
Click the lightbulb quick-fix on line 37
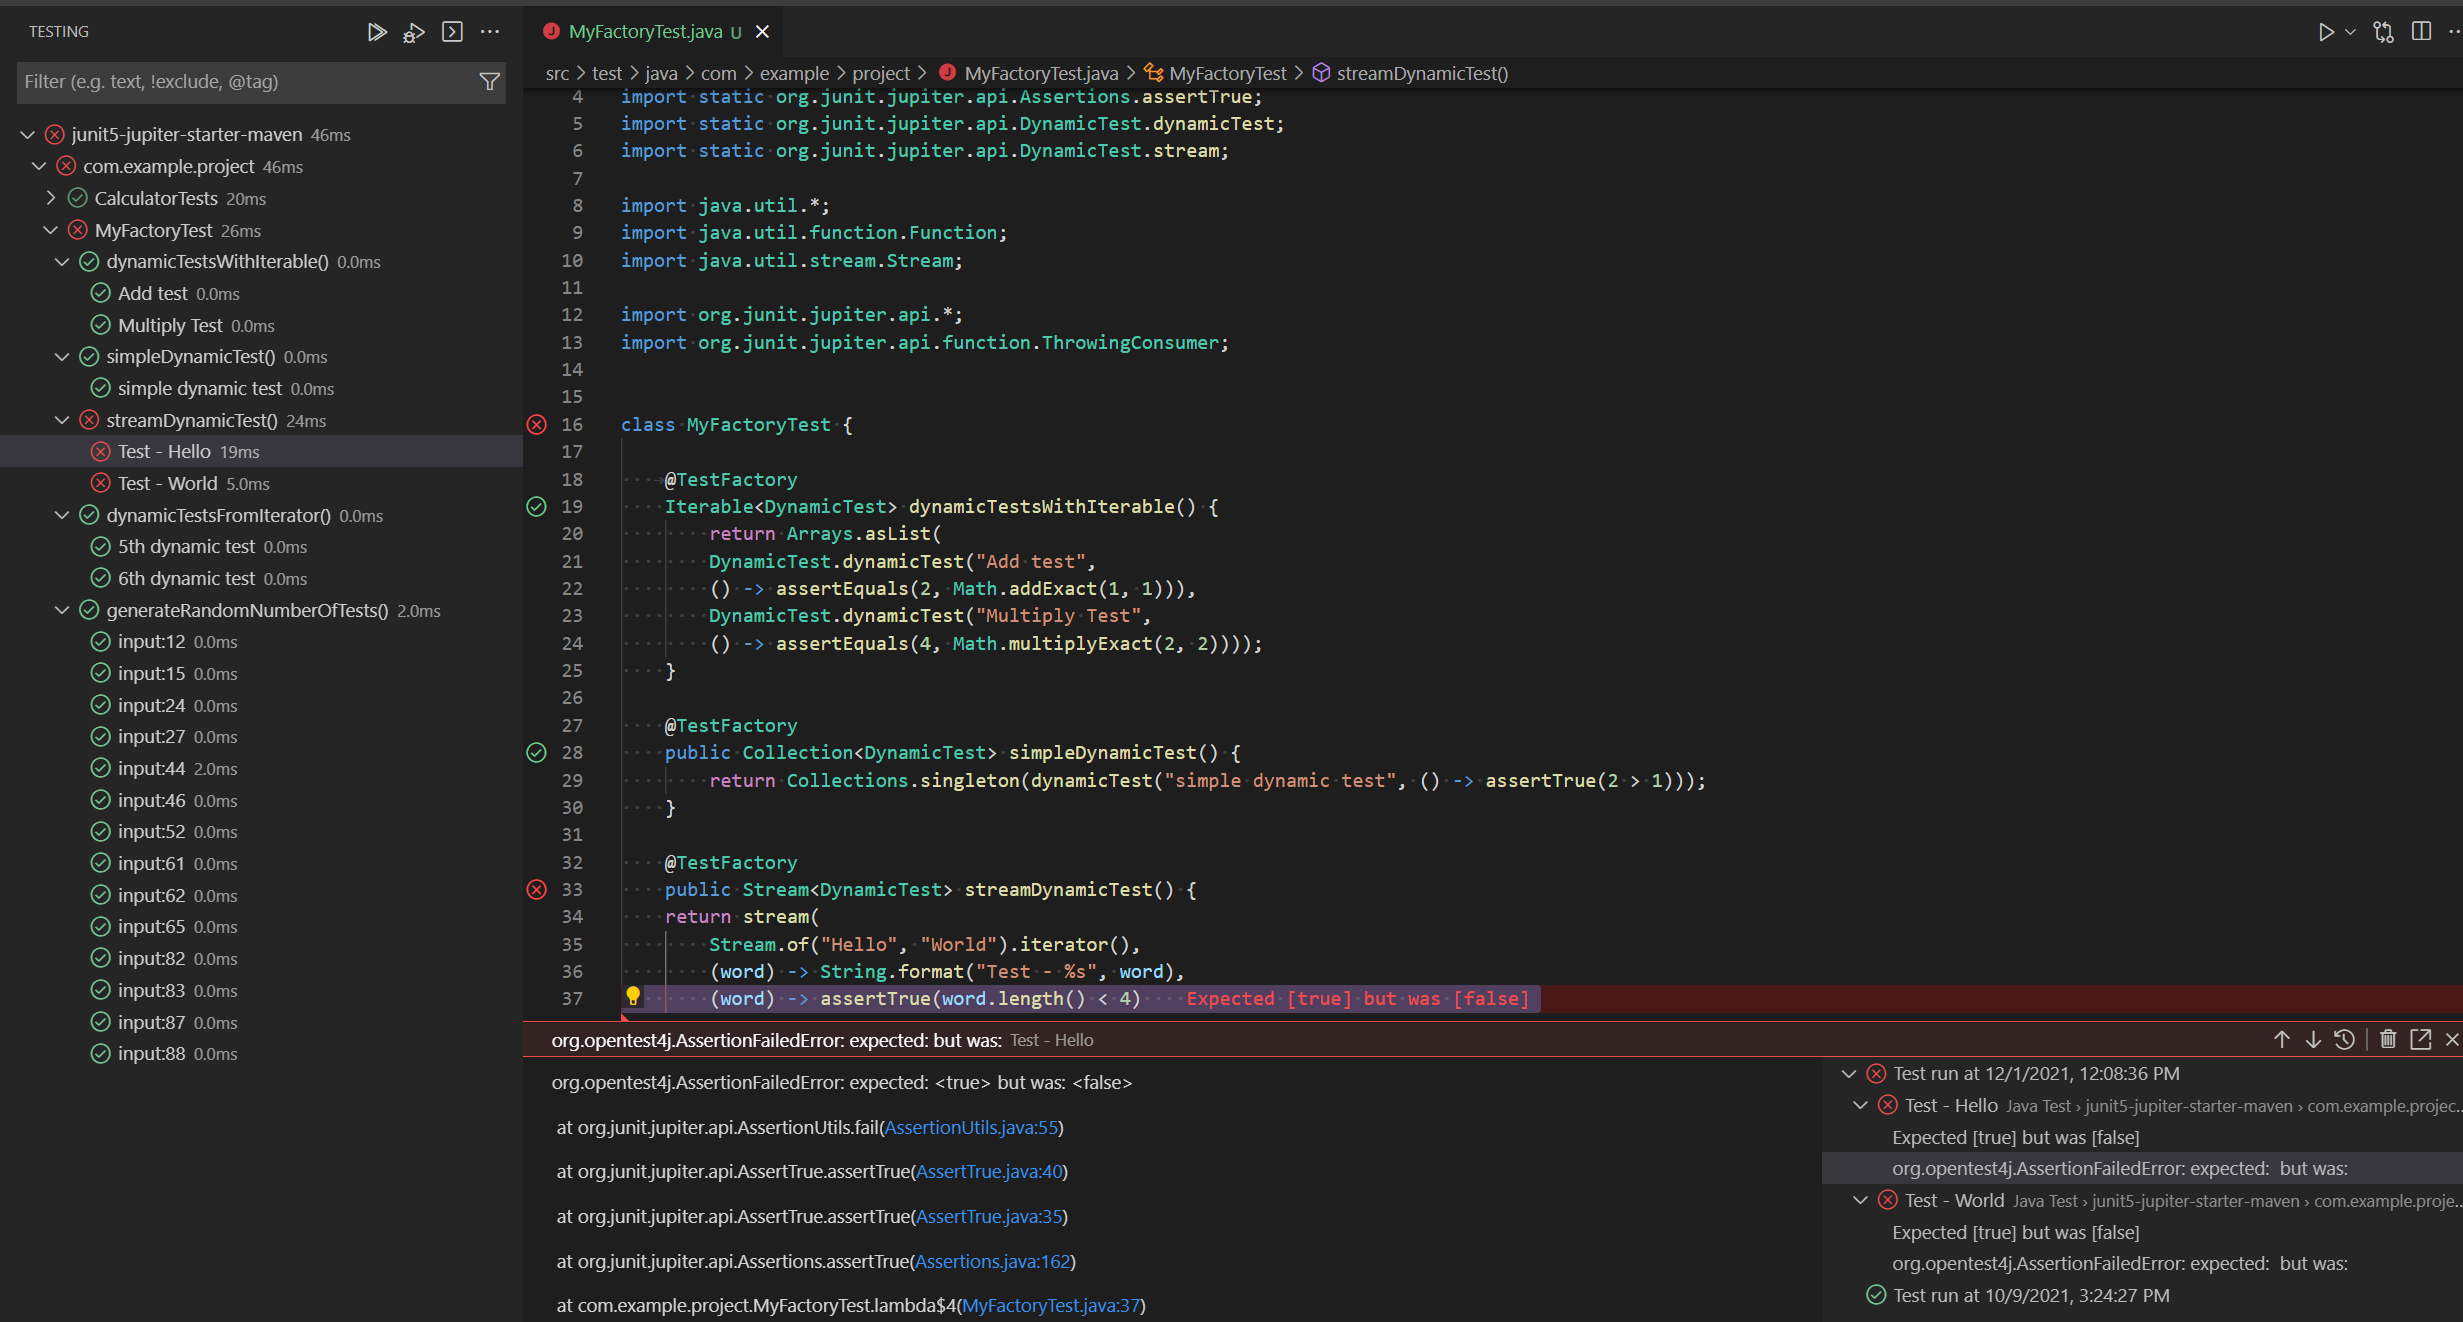[633, 996]
